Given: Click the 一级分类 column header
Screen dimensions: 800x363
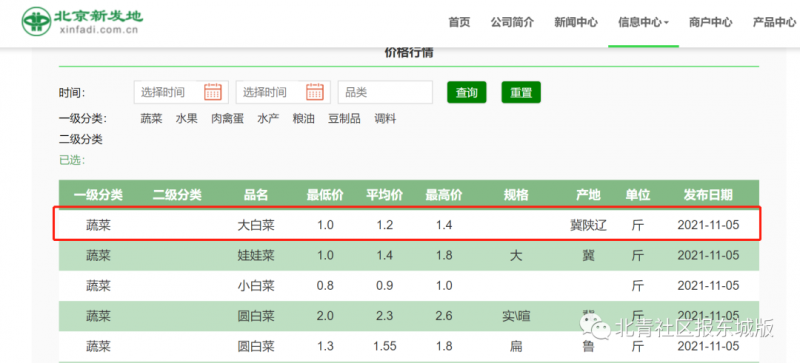Looking at the screenshot, I should pos(98,195).
